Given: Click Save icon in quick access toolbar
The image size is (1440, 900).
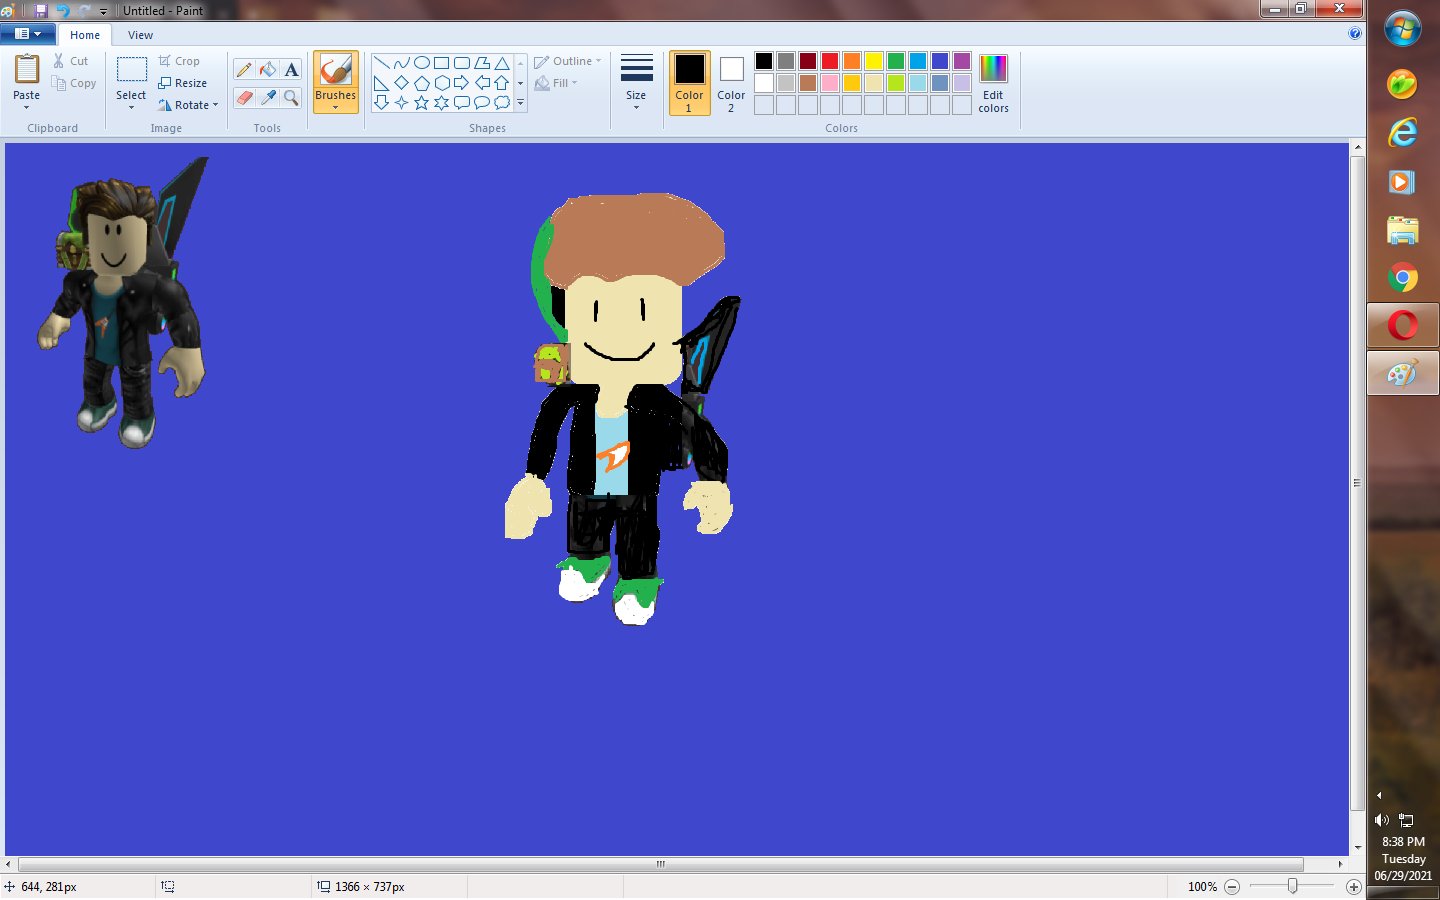Looking at the screenshot, I should pyautogui.click(x=41, y=10).
